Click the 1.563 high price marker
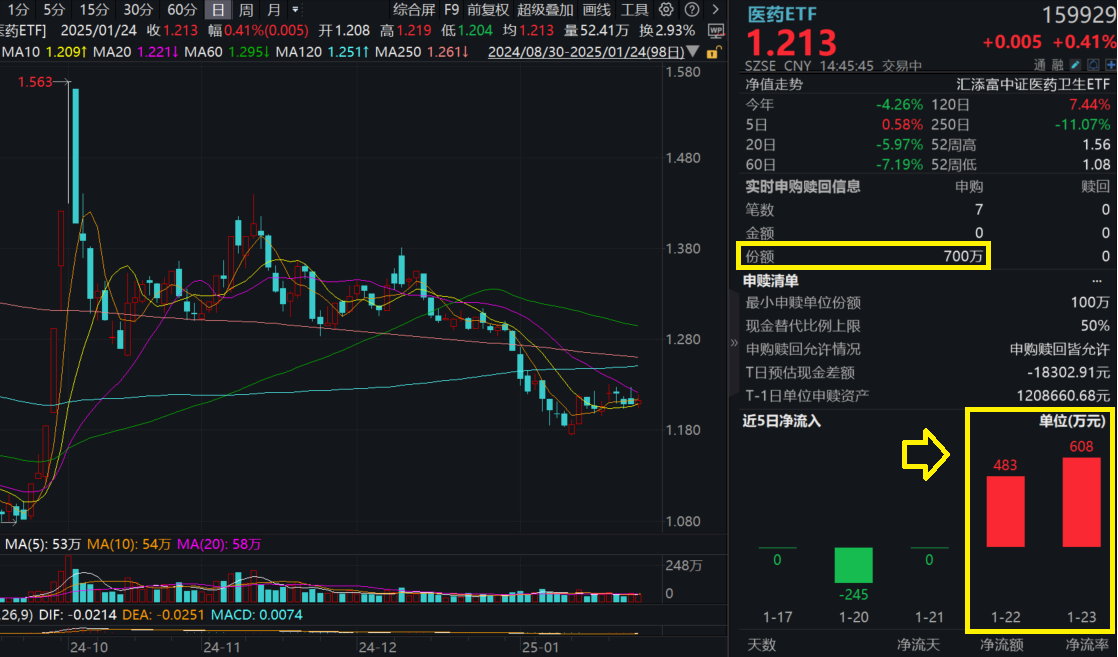The image size is (1118, 657). coord(35,82)
